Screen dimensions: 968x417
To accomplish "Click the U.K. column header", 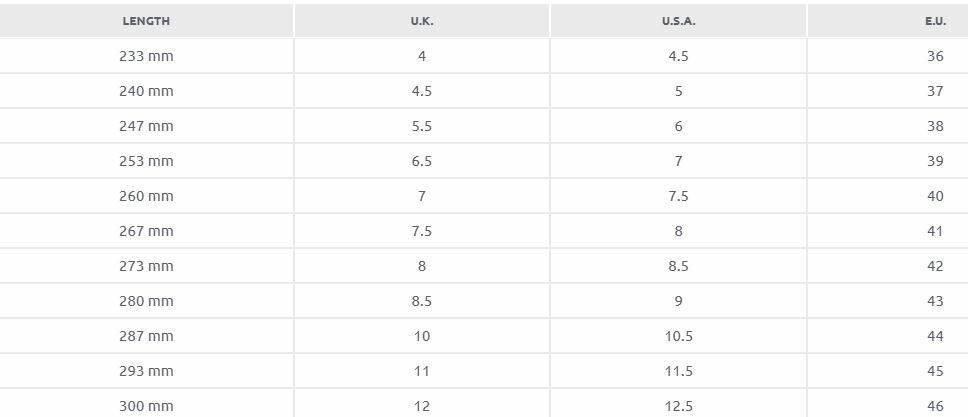I will point(422,21).
